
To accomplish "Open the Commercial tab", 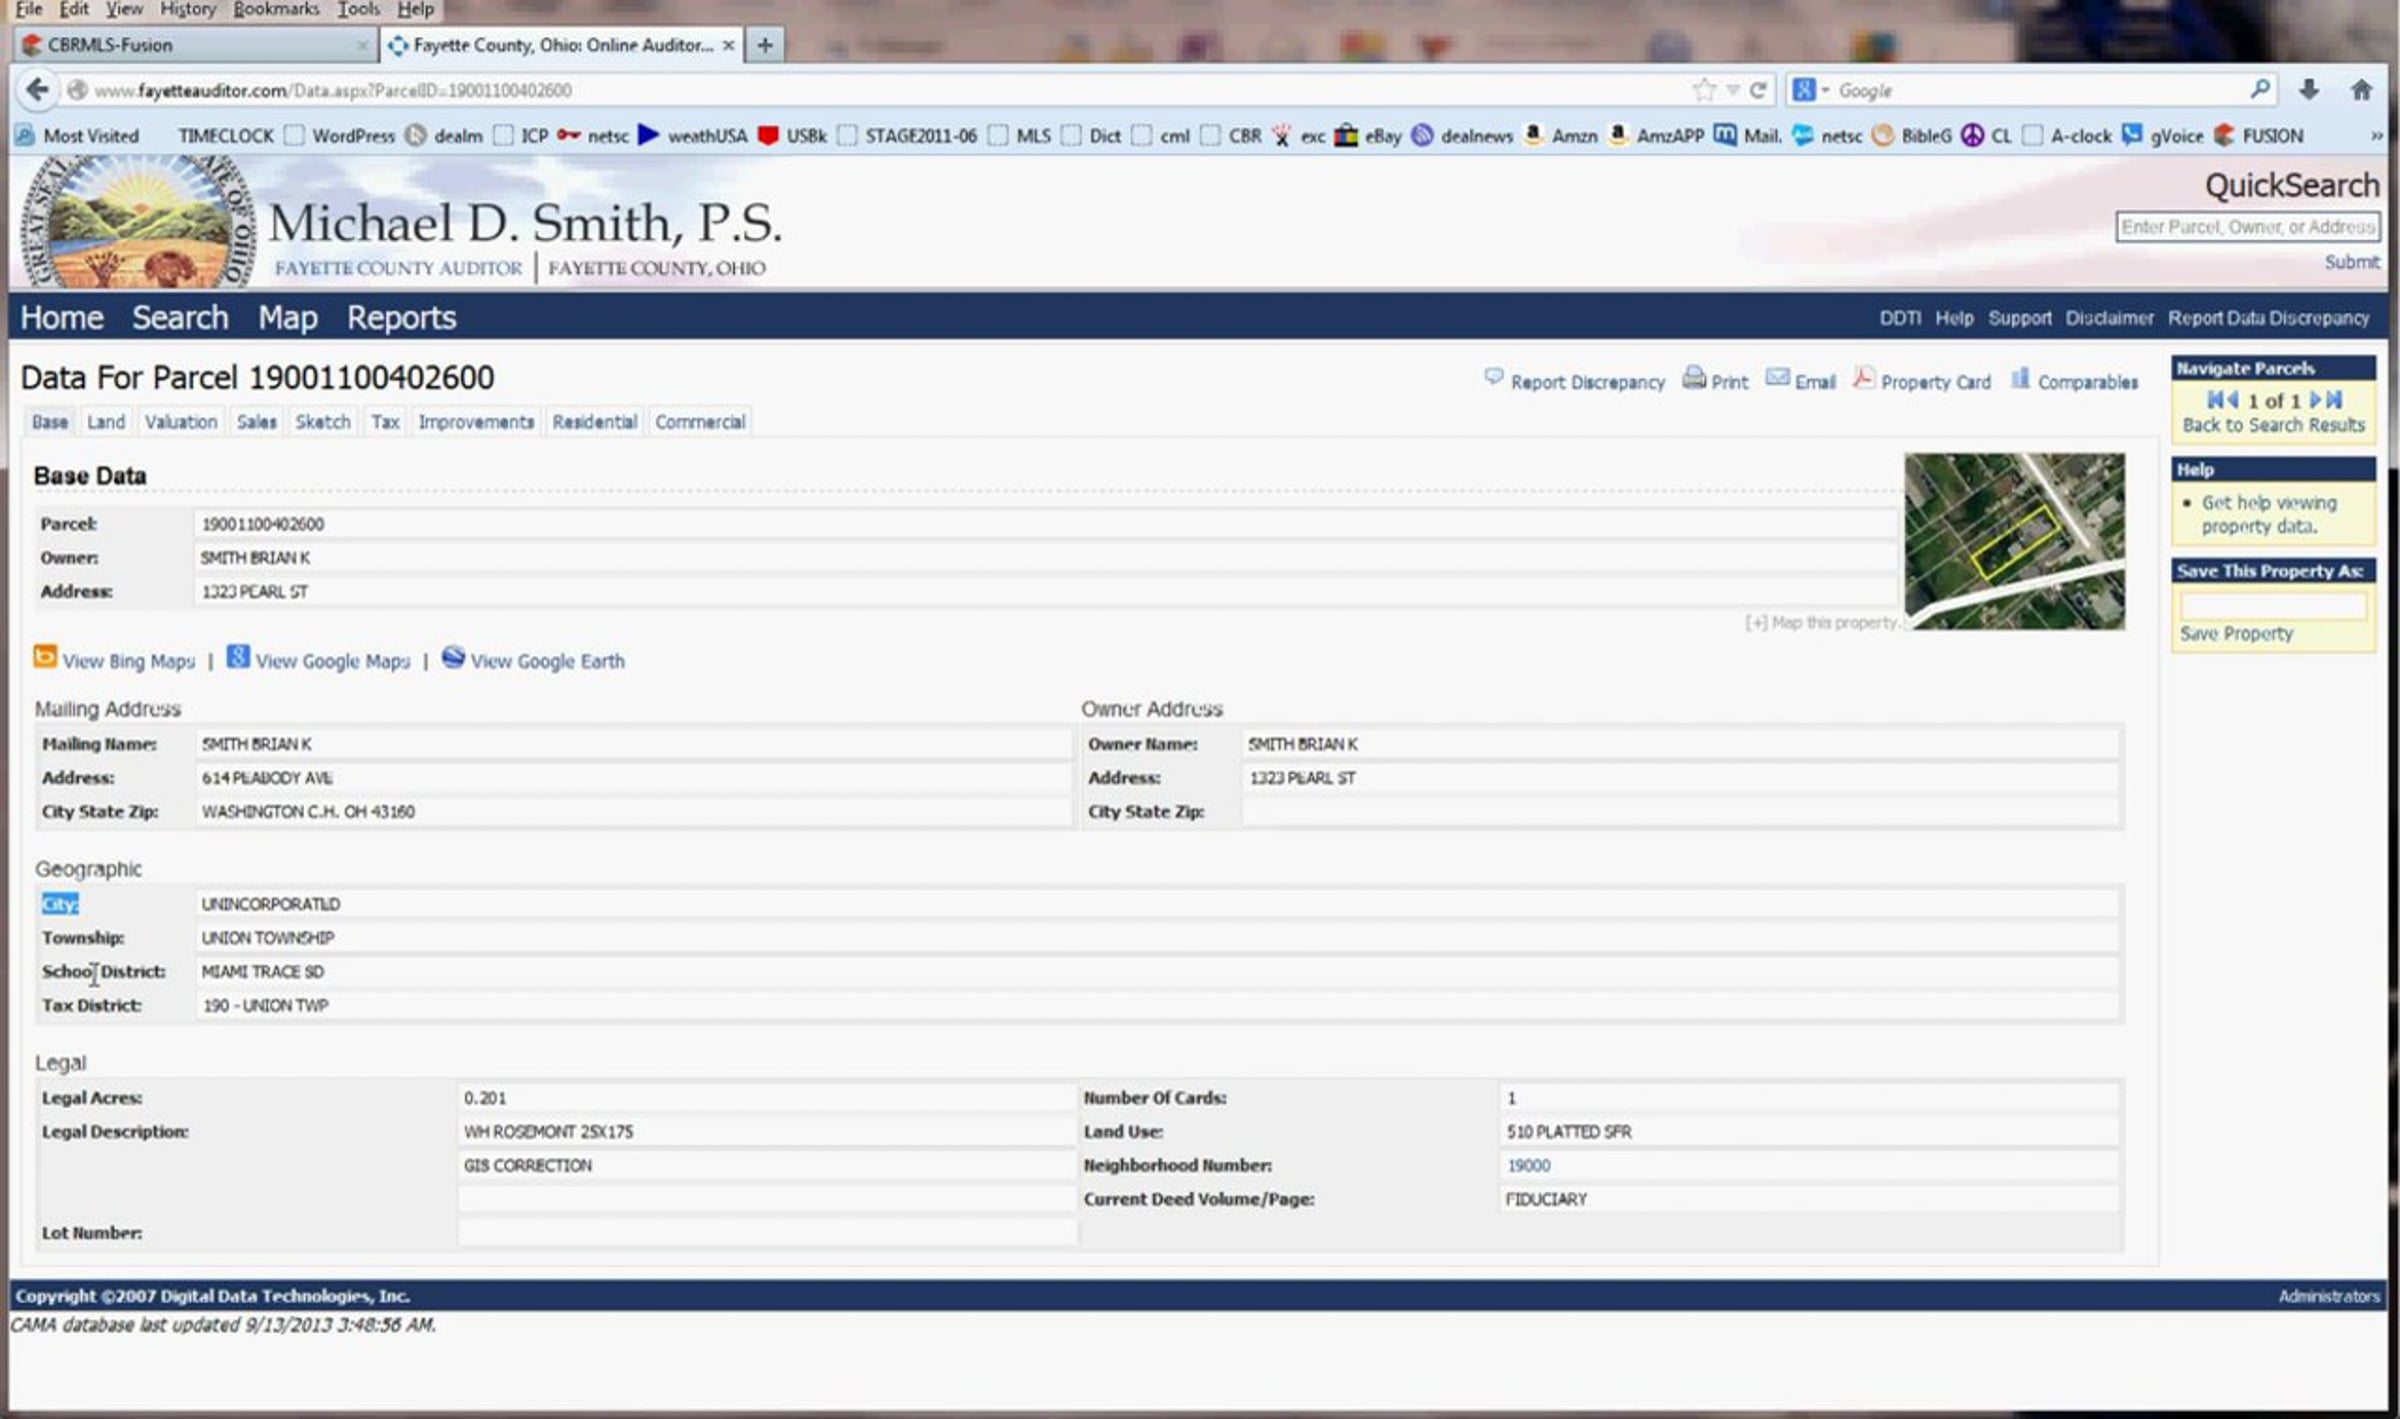I will click(700, 422).
